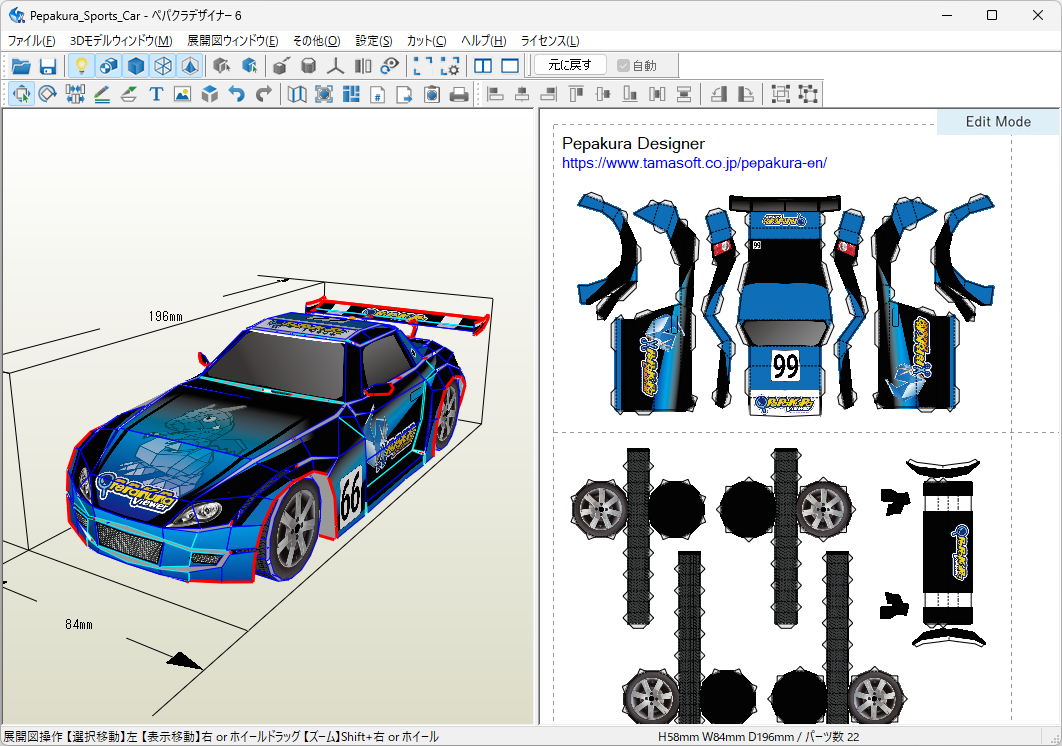Click the page with blue arrow export icon

tap(405, 94)
